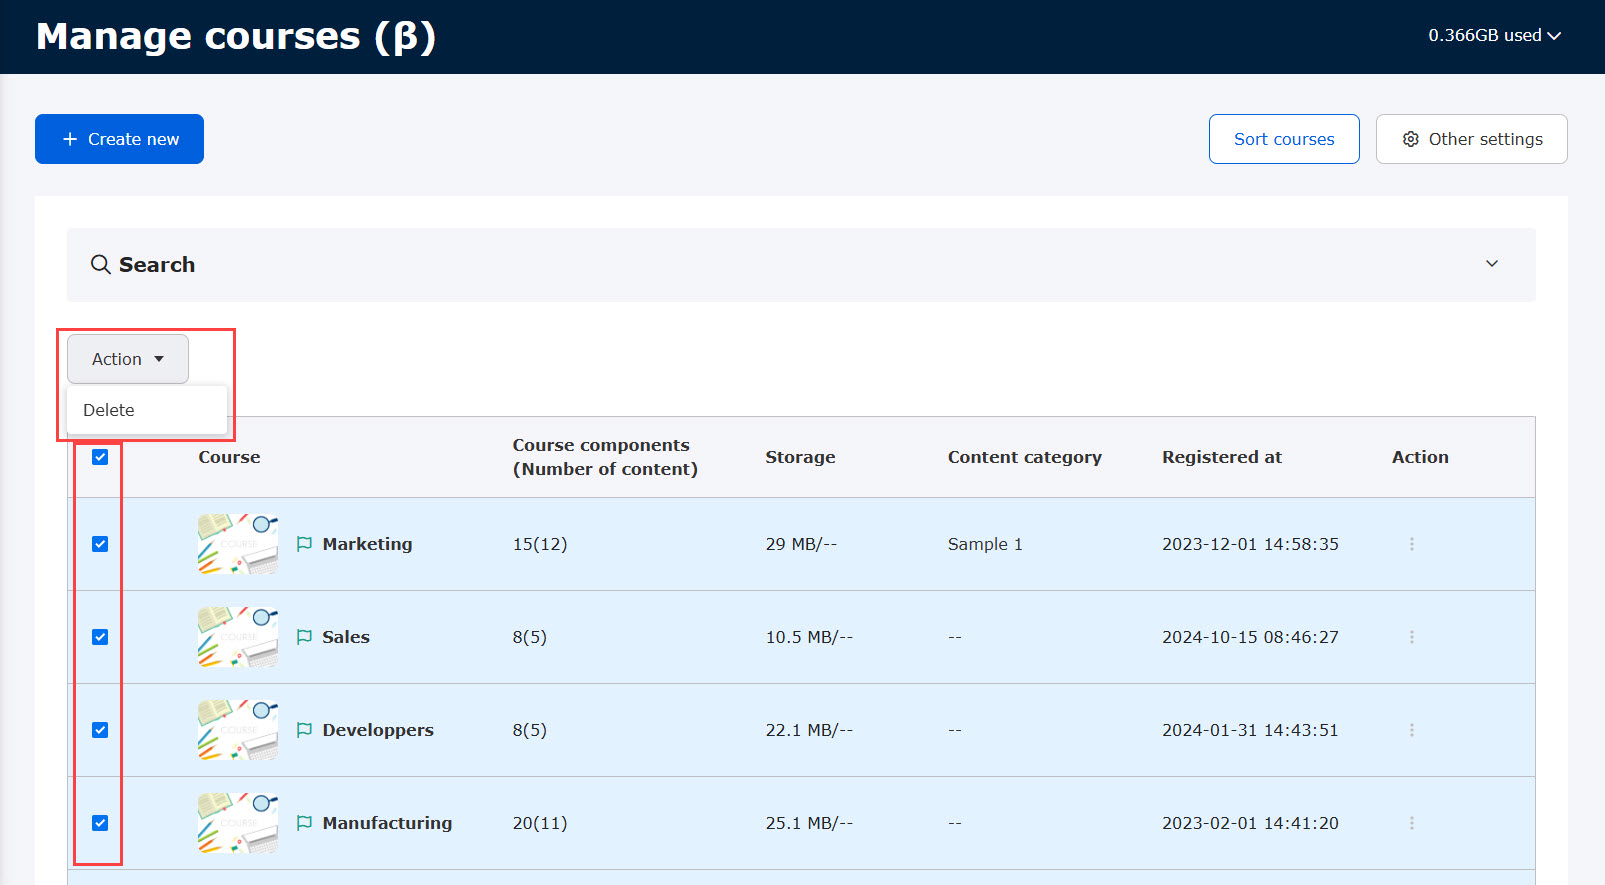Click the flag icon beside Sales

click(305, 637)
